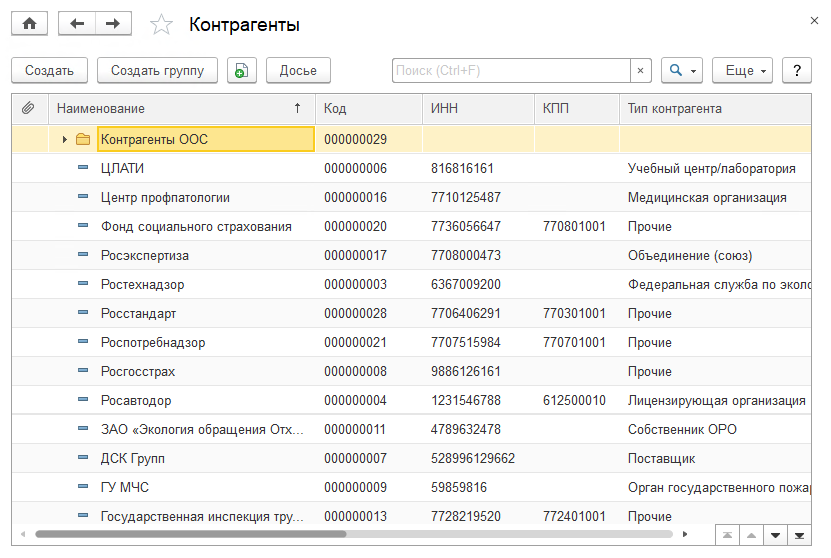Image resolution: width=831 pixels, height=558 pixels.
Task: Click into the Поиск search field
Action: pos(510,70)
